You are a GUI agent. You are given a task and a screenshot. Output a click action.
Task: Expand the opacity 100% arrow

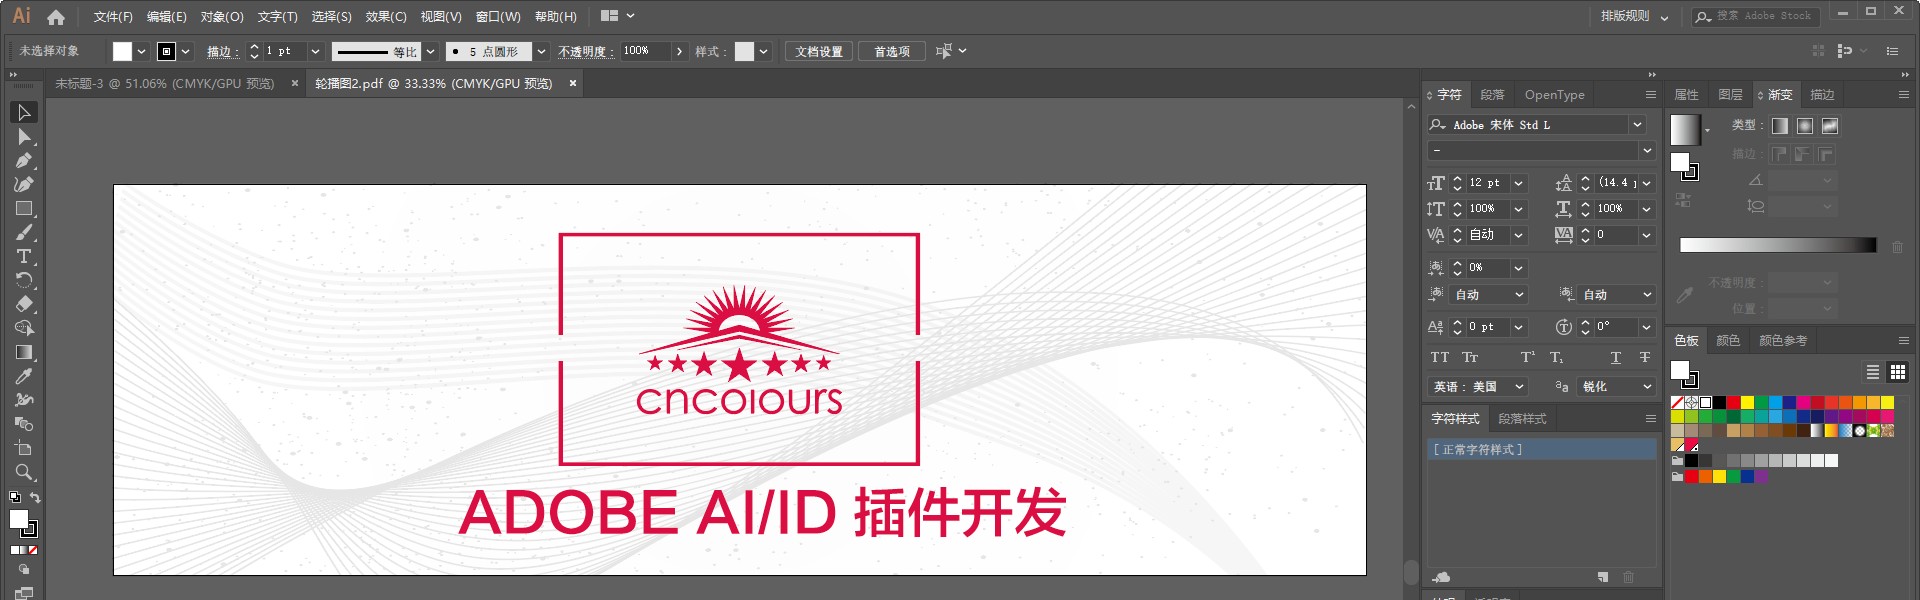click(x=680, y=51)
